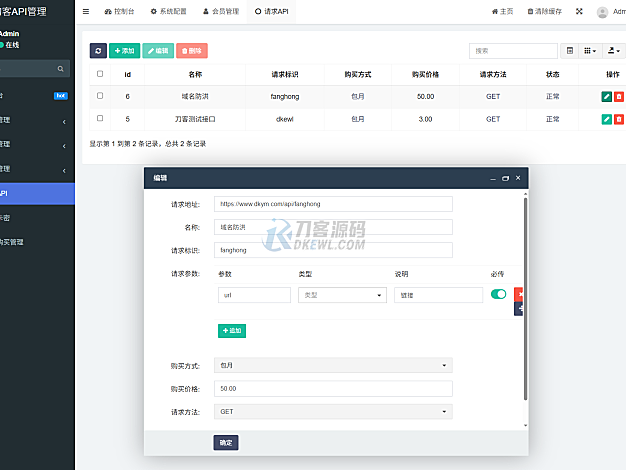Click the 3.00 price cell

(x=425, y=119)
